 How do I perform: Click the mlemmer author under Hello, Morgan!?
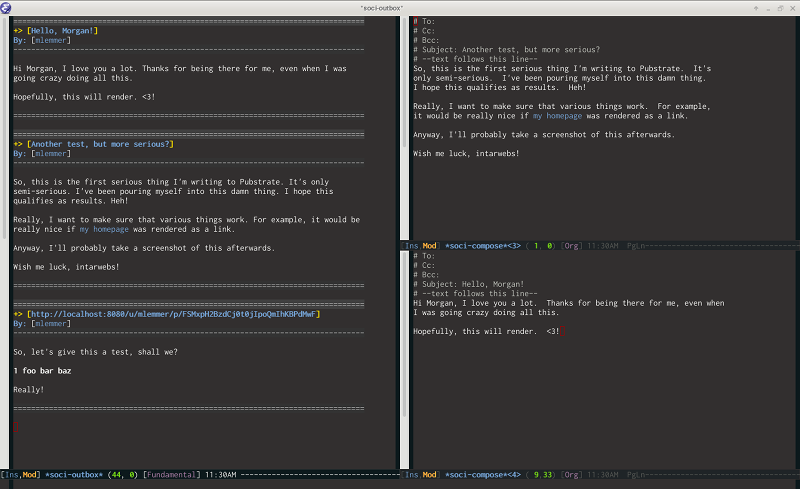click(x=51, y=40)
